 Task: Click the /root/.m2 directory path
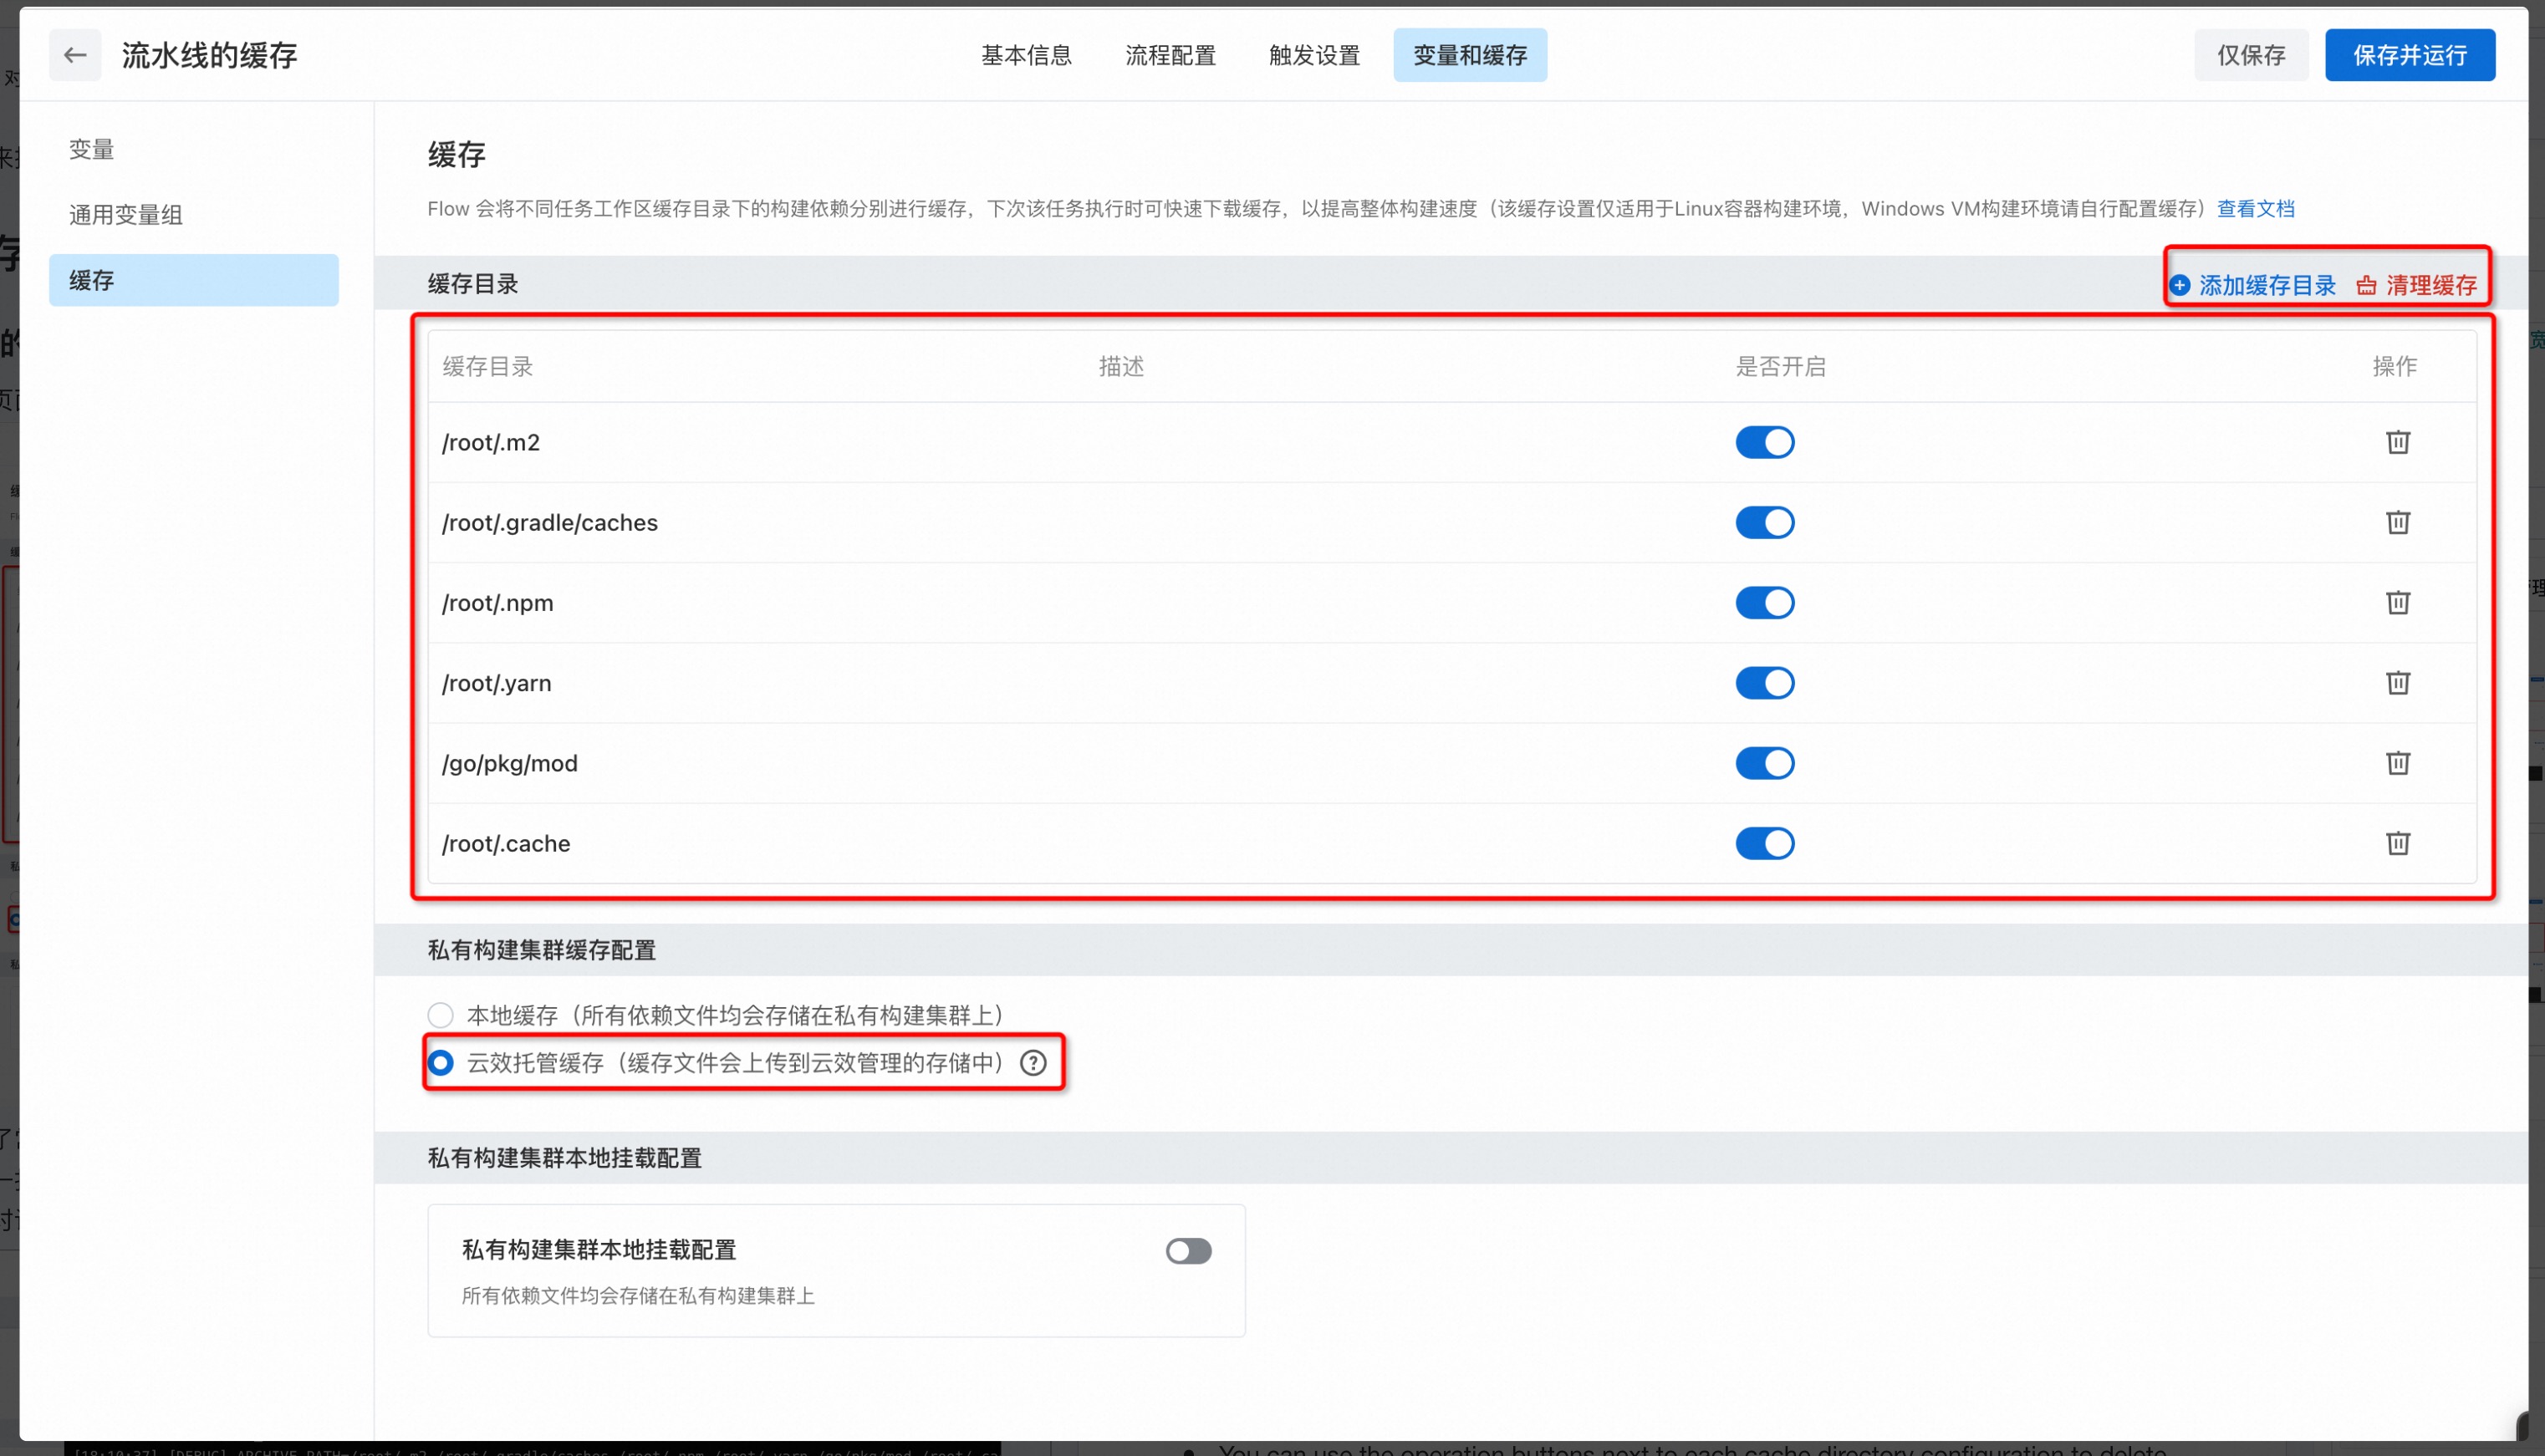tap(491, 442)
